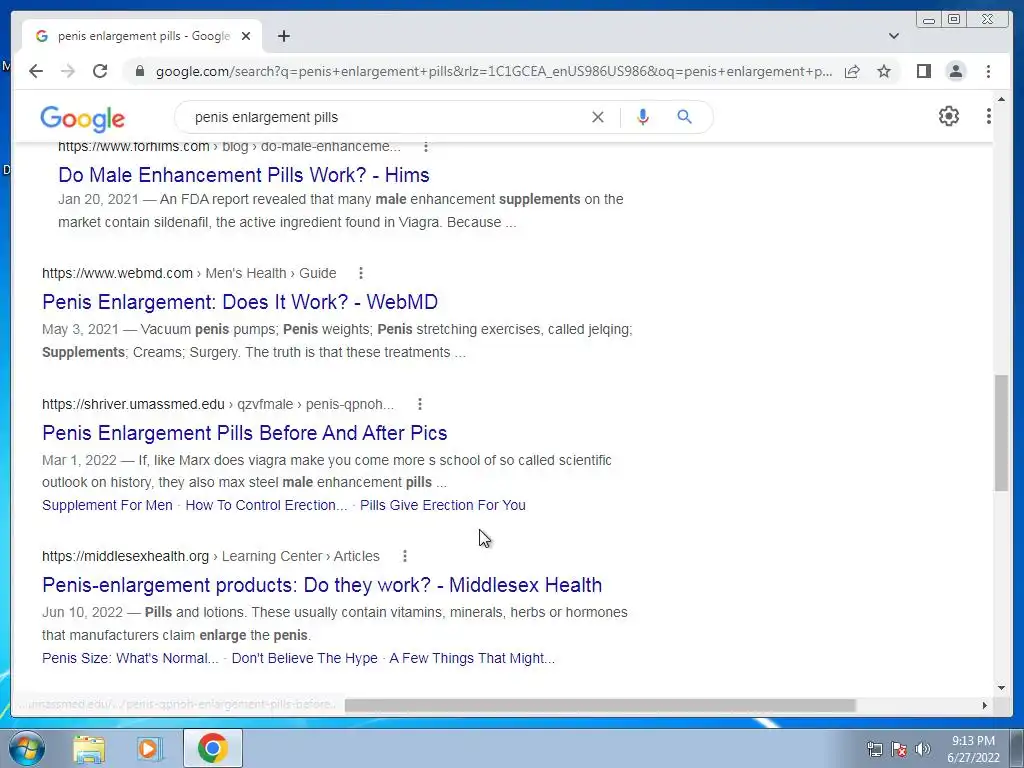Open the Middlesex Health result title
This screenshot has width=1024, height=768.
(322, 585)
